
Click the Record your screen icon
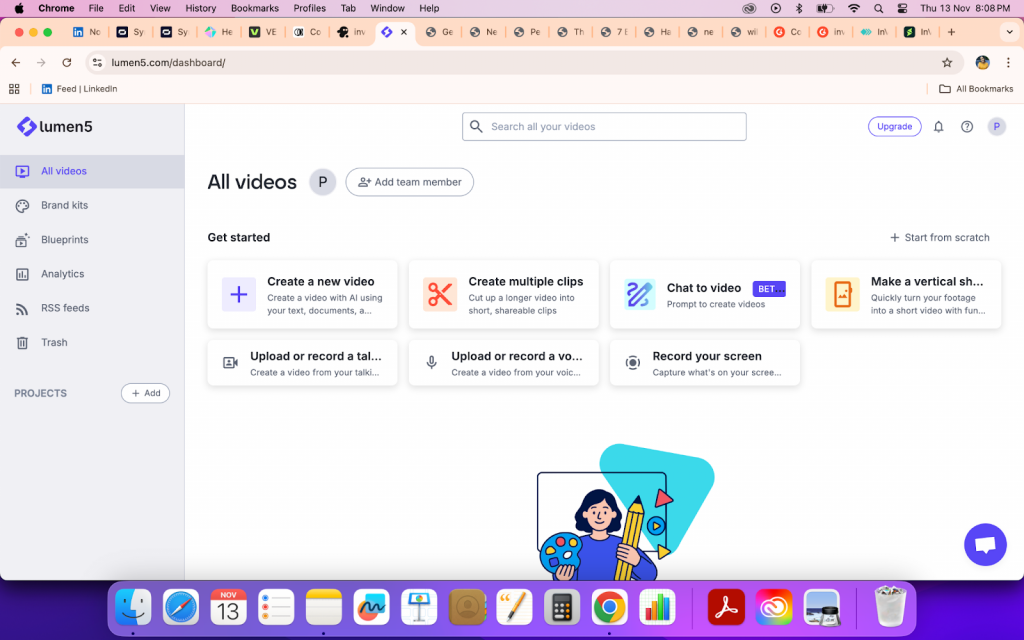point(632,363)
